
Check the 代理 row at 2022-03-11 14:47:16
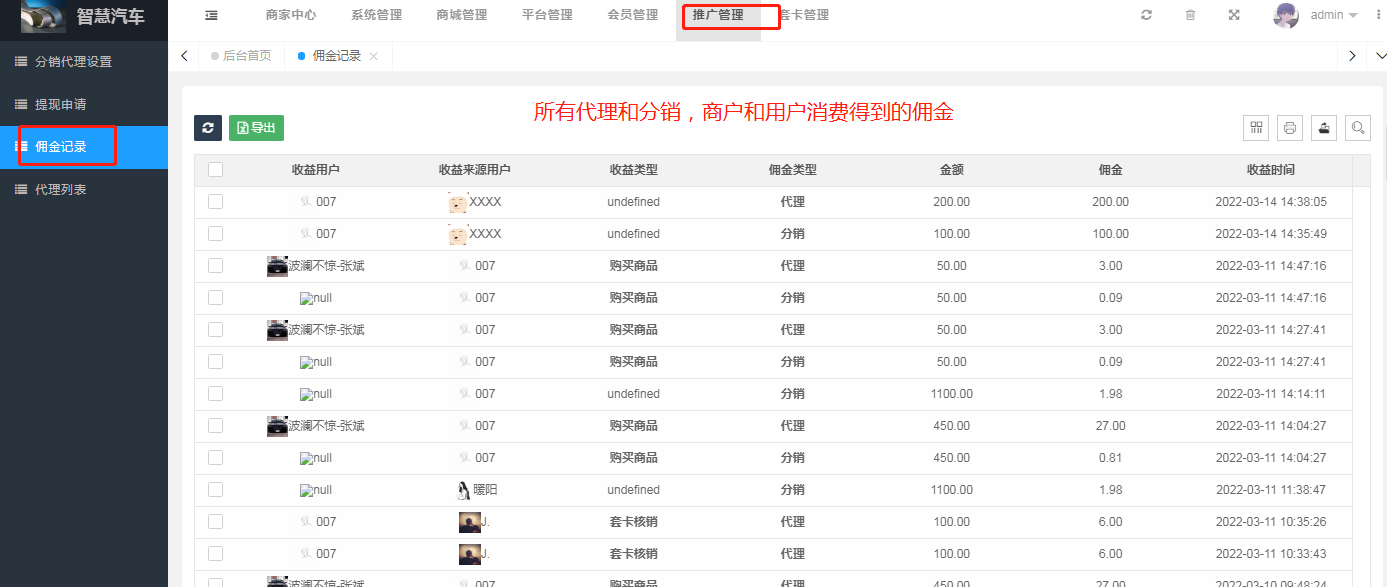(215, 266)
